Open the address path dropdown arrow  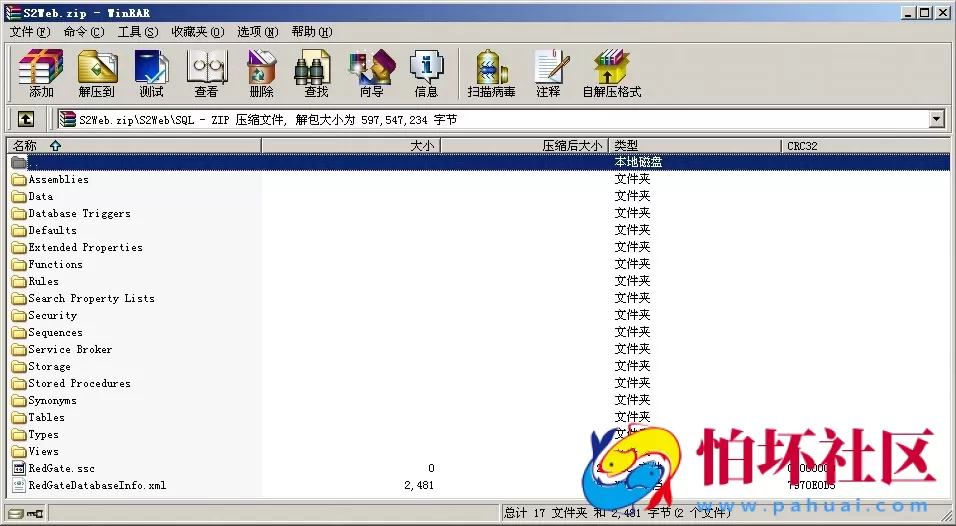pyautogui.click(x=937, y=119)
